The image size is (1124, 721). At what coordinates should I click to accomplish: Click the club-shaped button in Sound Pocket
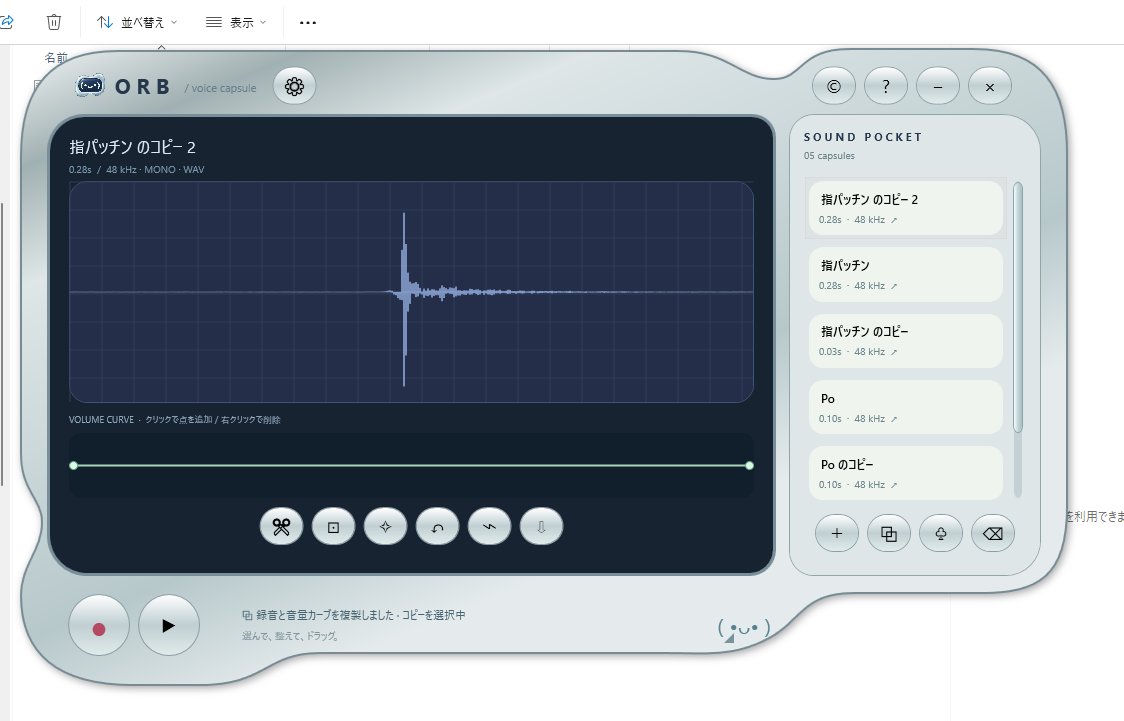pos(940,533)
